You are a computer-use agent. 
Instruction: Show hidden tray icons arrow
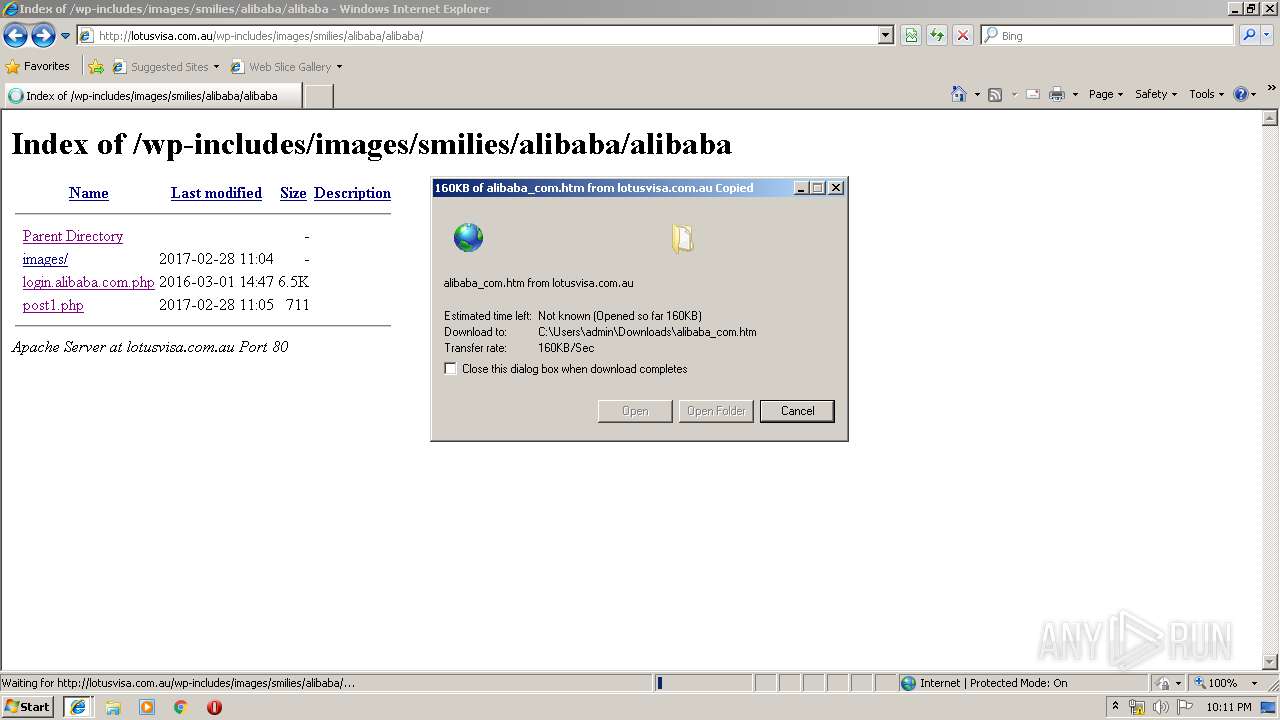(1116, 706)
